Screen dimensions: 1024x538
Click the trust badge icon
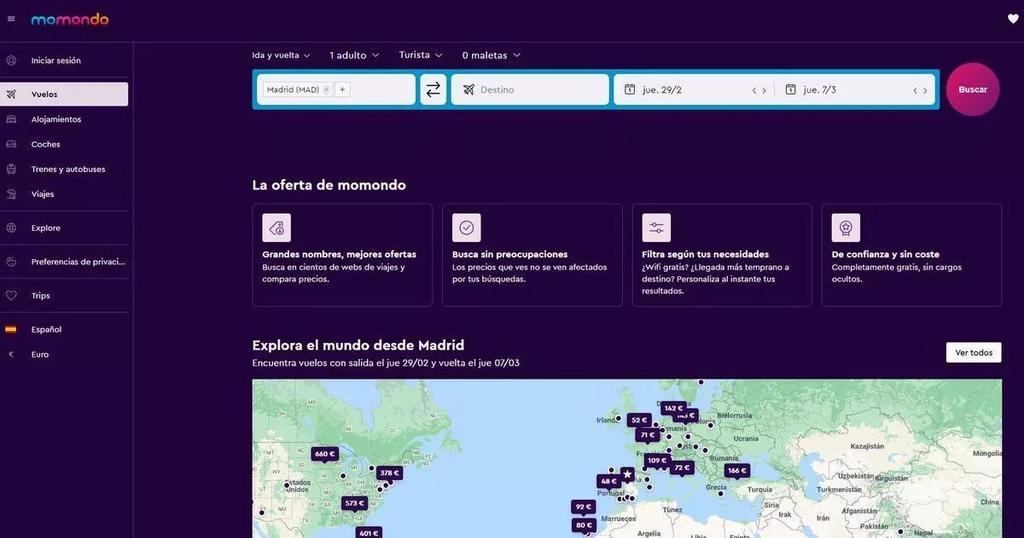[846, 228]
